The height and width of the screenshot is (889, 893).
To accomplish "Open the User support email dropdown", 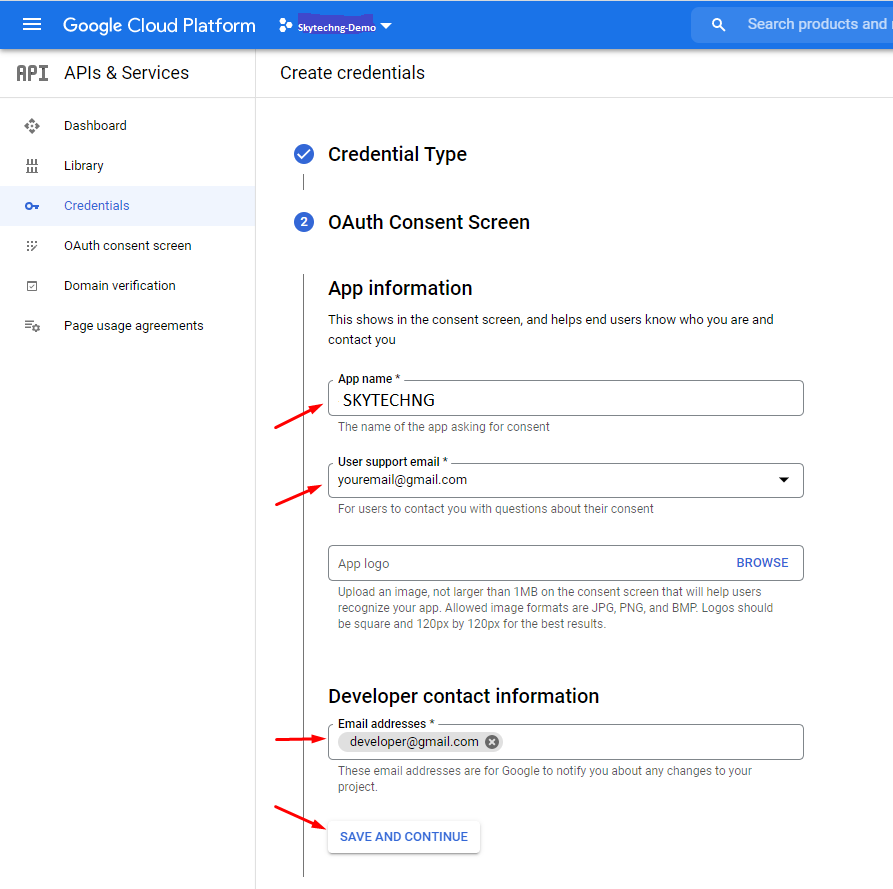I will [x=566, y=480].
